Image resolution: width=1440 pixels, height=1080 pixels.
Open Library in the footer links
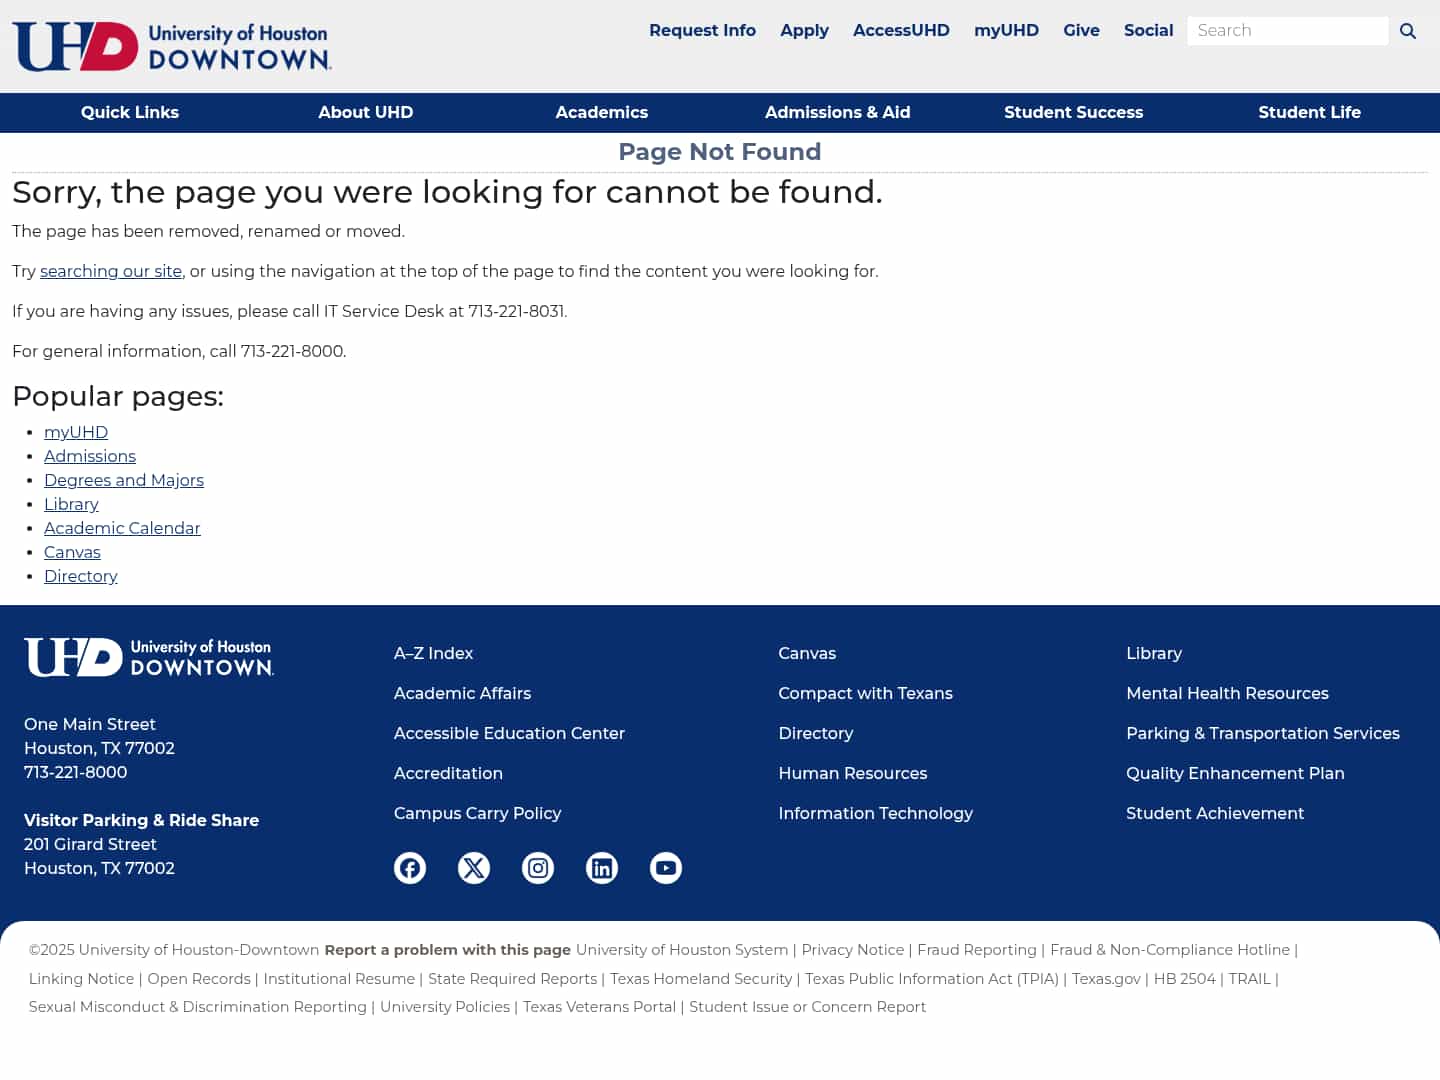(1154, 653)
